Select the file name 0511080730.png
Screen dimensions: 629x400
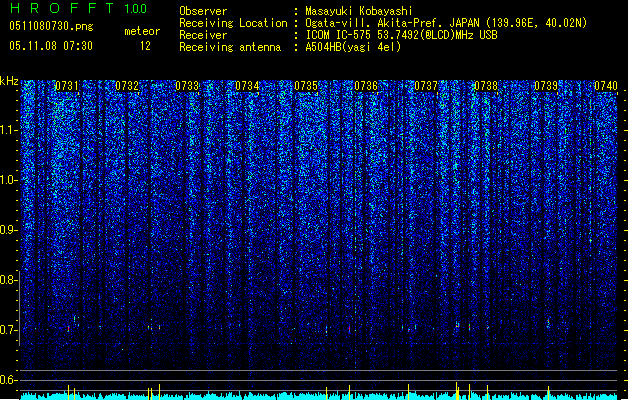point(51,26)
